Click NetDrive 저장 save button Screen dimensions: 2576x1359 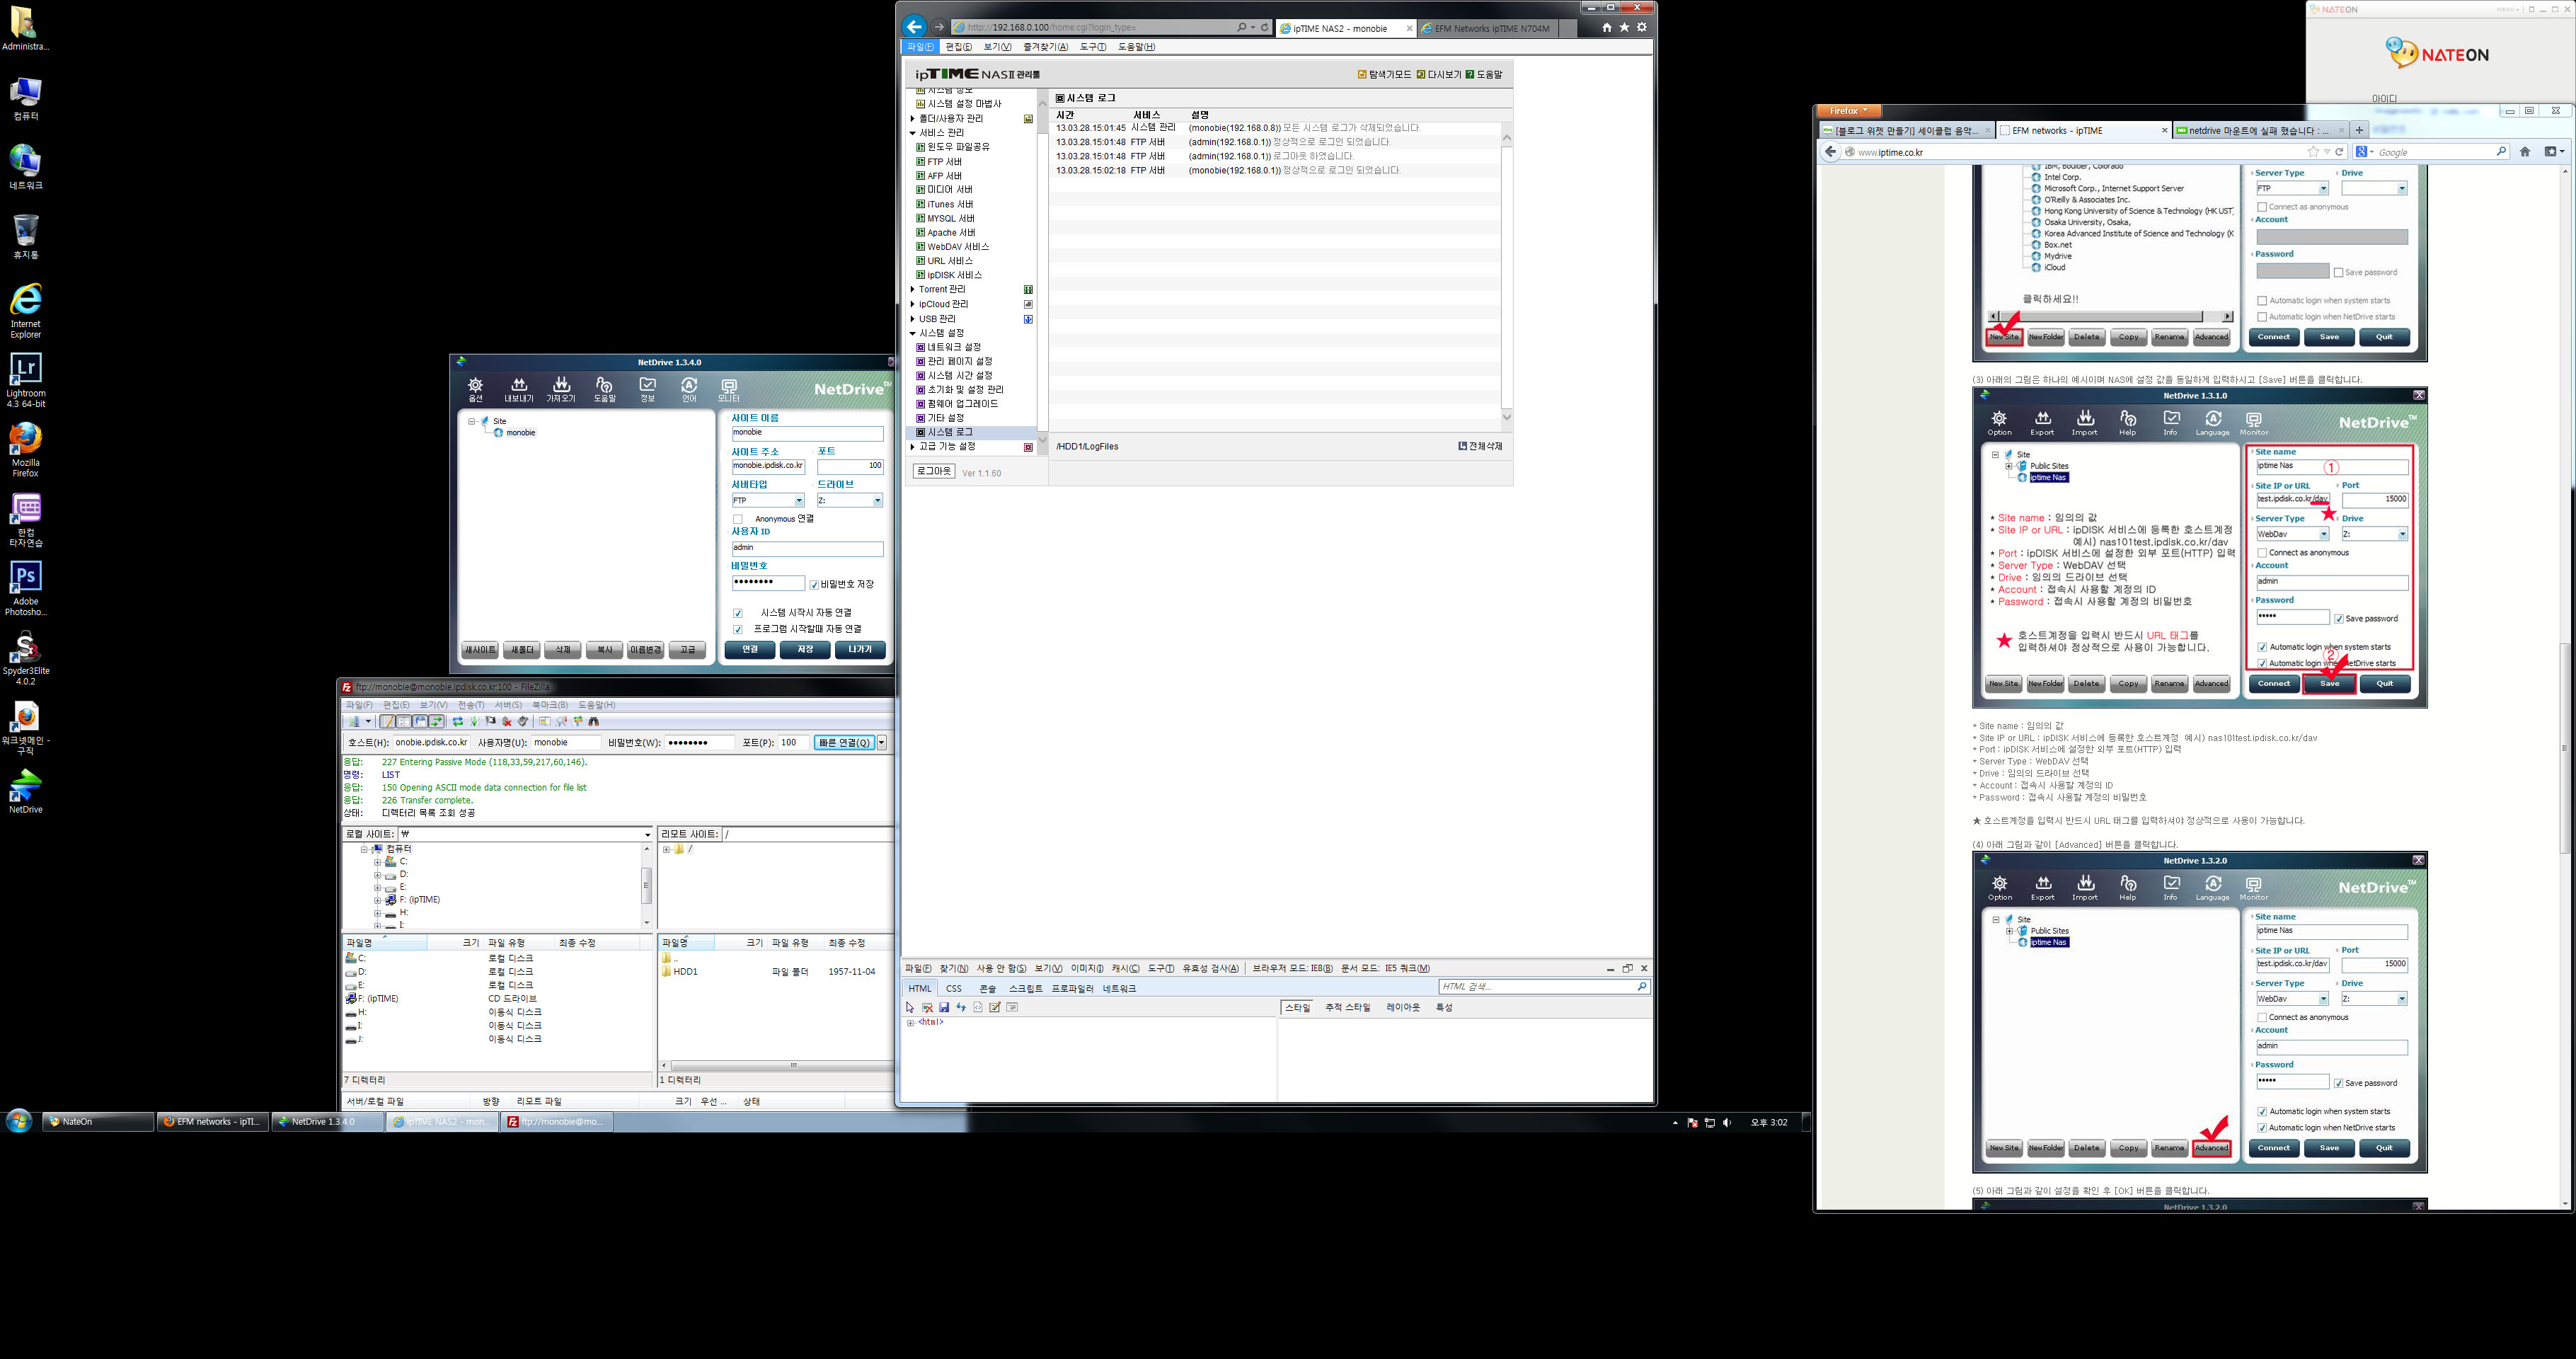[805, 650]
